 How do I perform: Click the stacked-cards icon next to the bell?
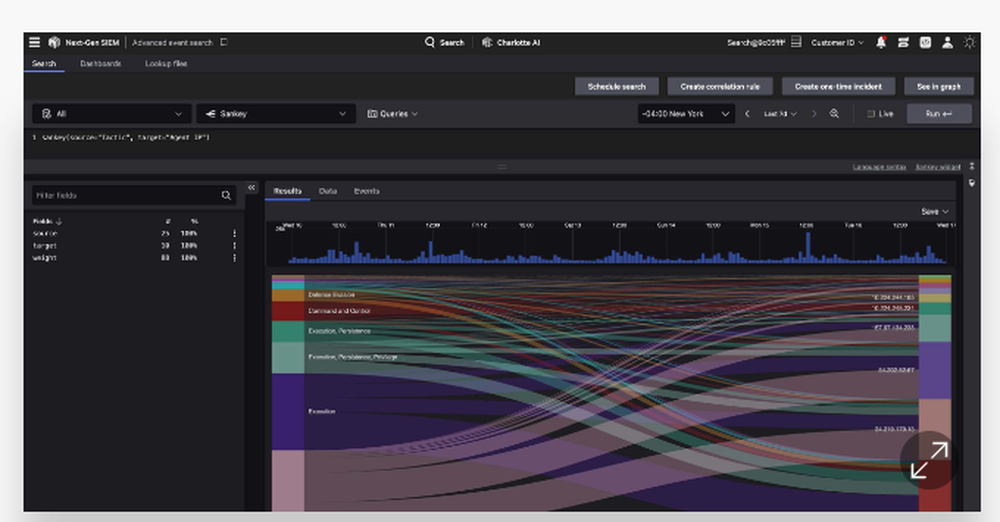pos(903,42)
